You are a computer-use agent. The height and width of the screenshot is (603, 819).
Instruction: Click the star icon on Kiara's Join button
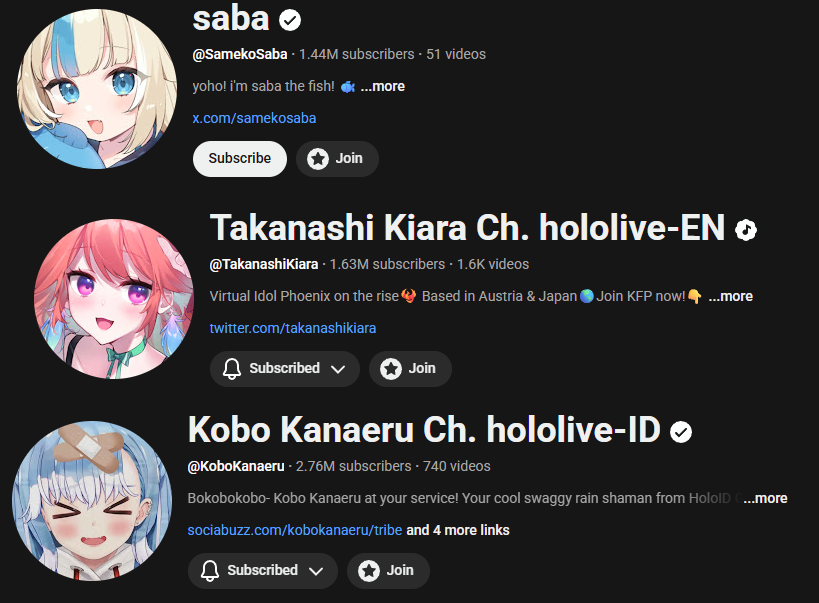391,368
